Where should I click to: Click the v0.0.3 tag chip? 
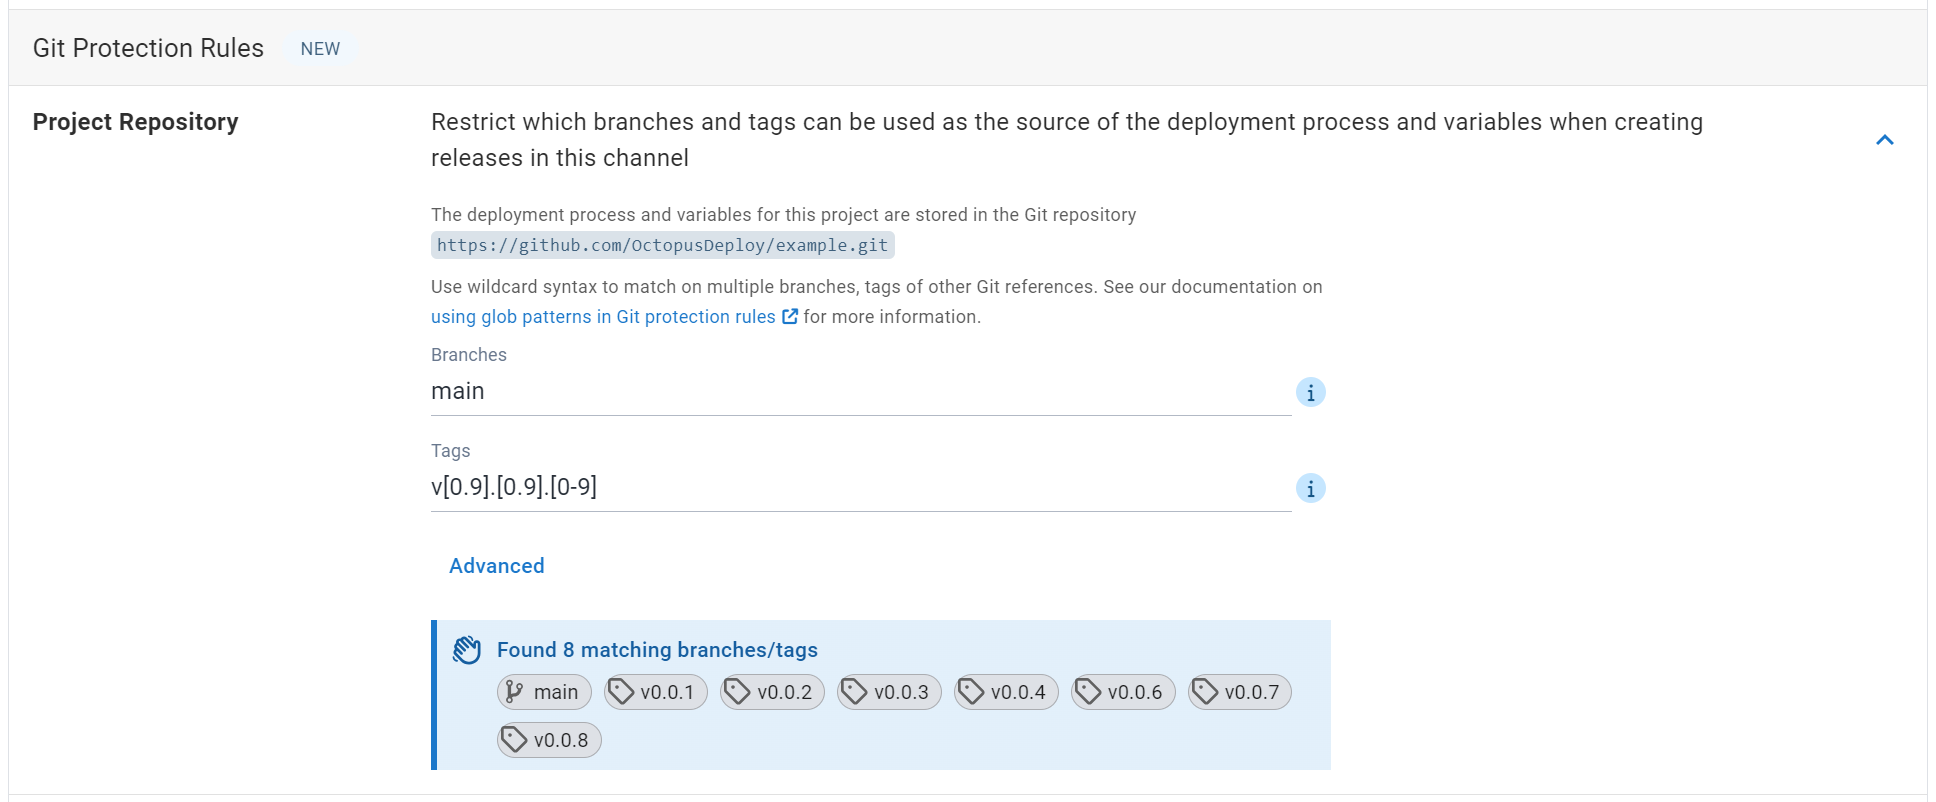pos(889,692)
